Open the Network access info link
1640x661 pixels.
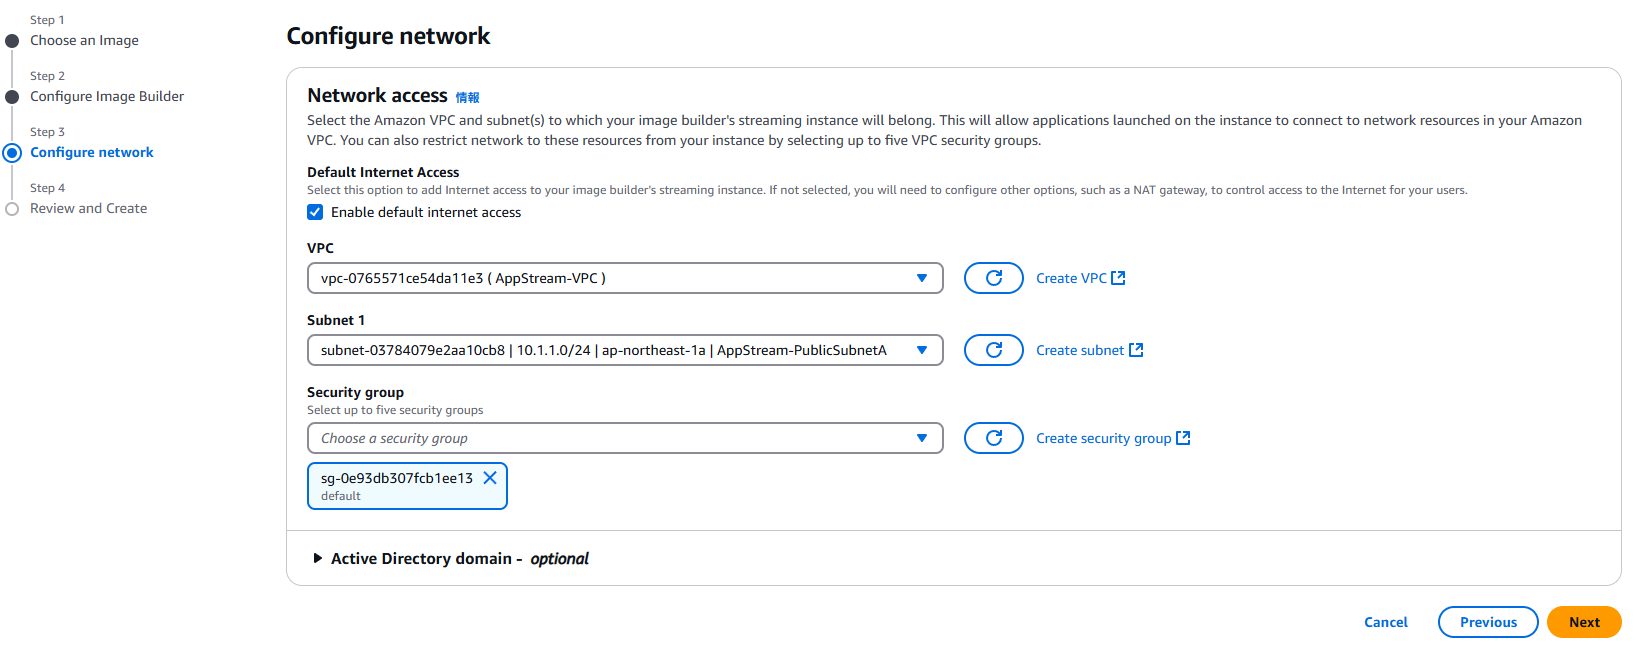point(467,97)
